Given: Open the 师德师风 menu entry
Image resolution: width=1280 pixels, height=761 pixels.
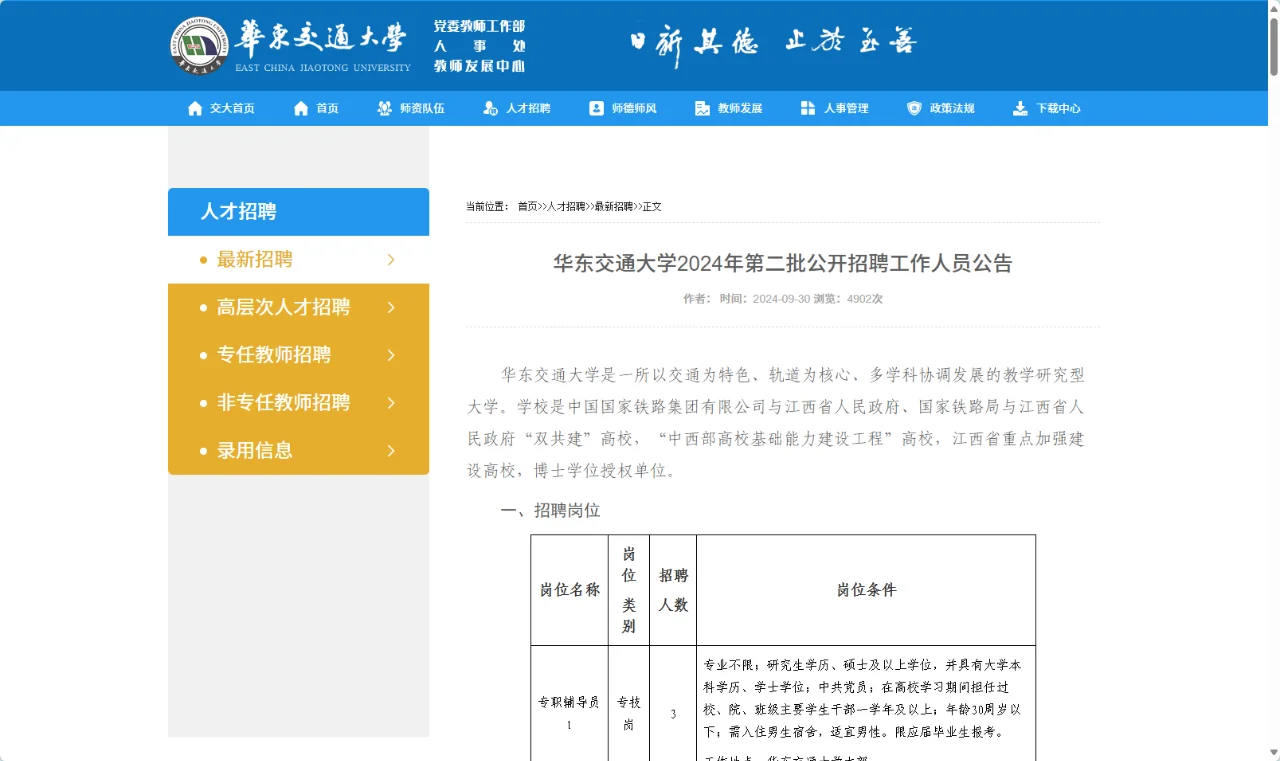Looking at the screenshot, I should coord(634,108).
